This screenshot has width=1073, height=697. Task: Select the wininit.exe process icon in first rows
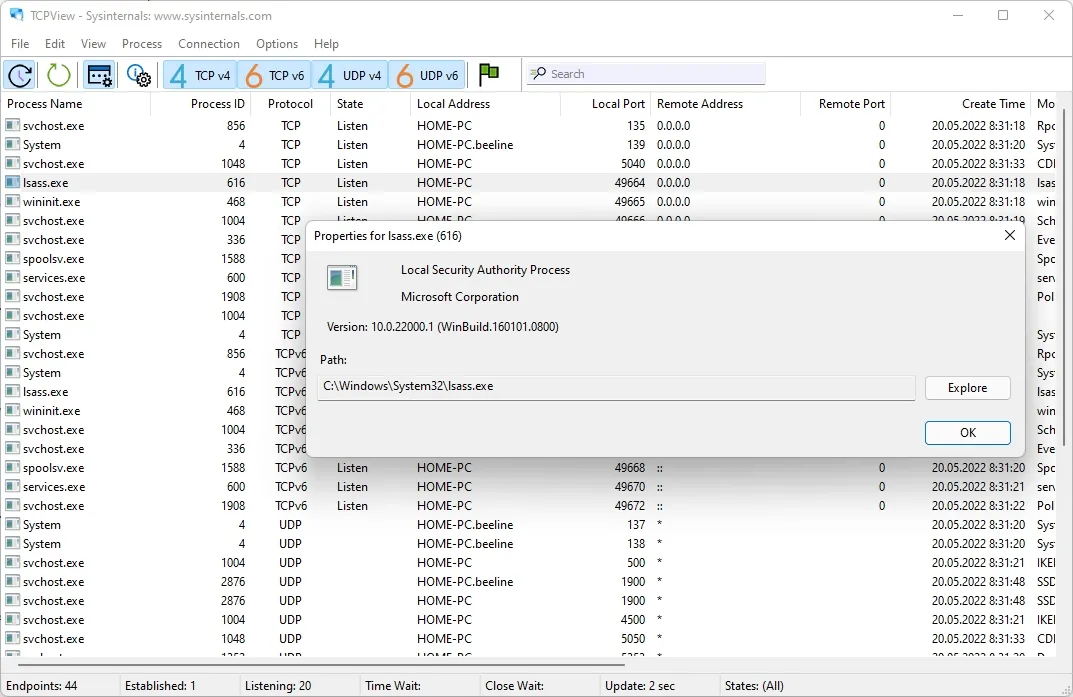12,202
